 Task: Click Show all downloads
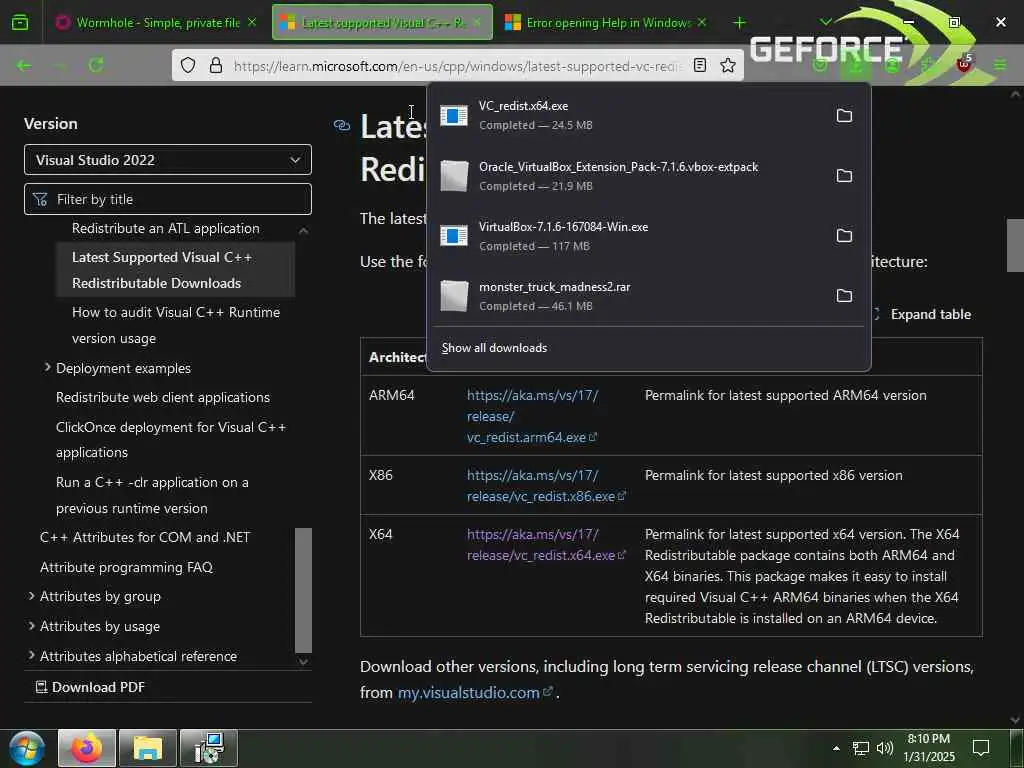(494, 348)
